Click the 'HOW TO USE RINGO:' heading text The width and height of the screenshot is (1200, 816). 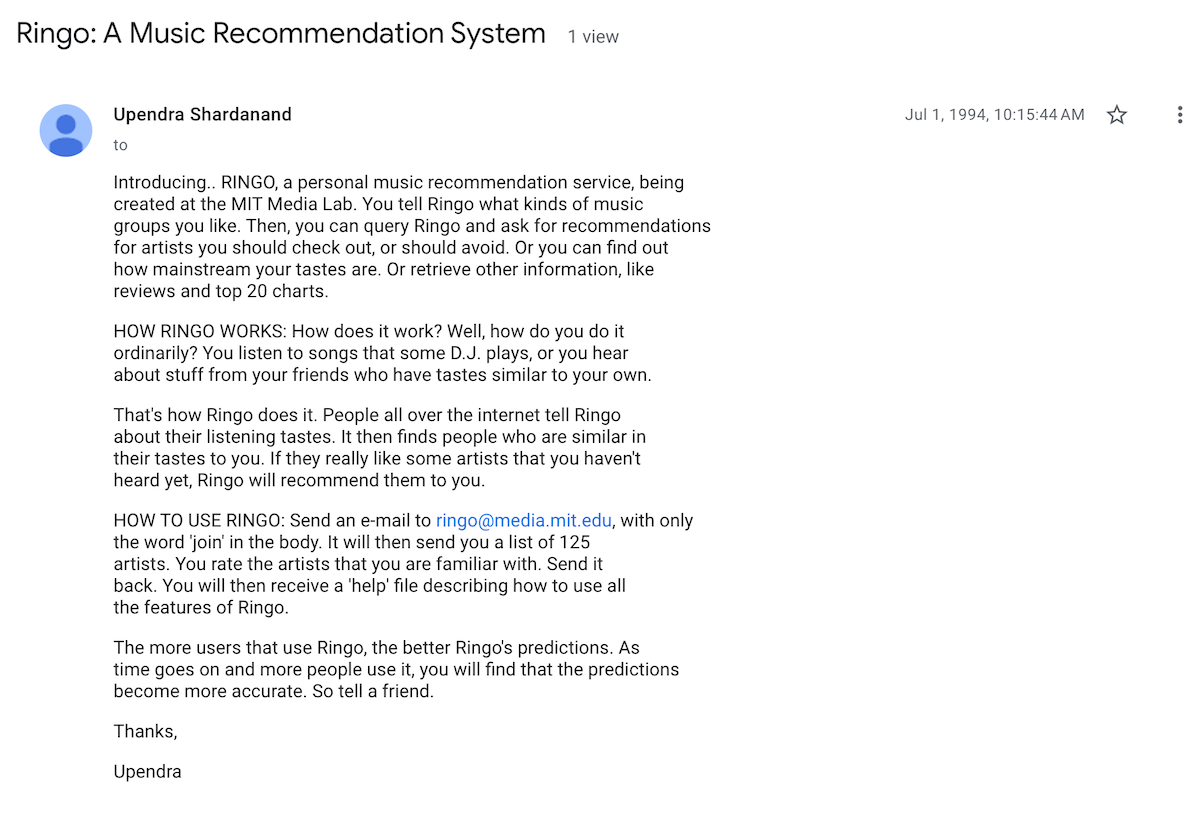[x=200, y=520]
